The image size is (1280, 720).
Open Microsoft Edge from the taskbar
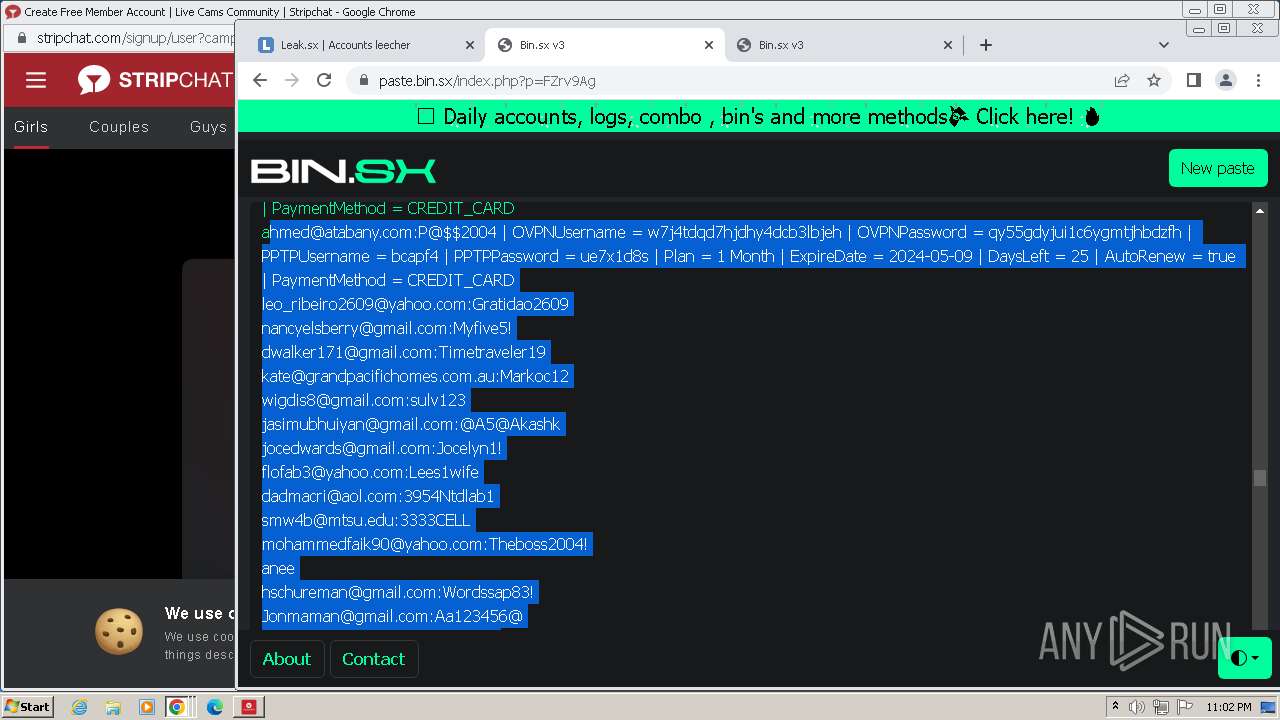214,707
